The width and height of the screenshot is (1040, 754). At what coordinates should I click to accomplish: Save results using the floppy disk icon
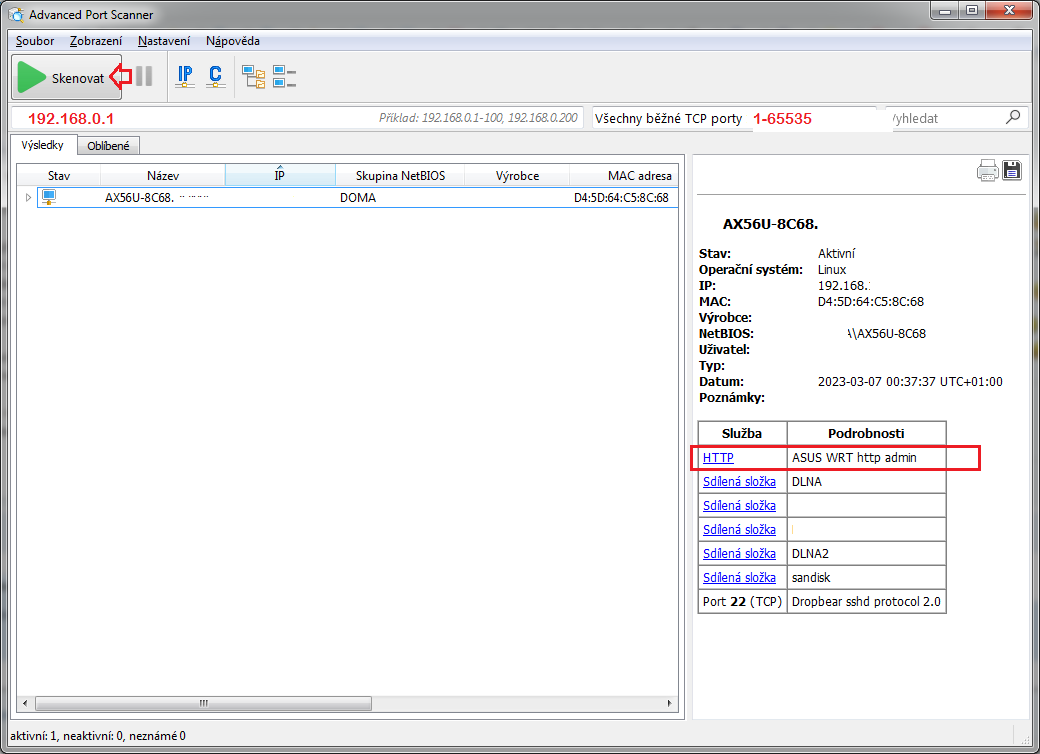tap(1012, 170)
